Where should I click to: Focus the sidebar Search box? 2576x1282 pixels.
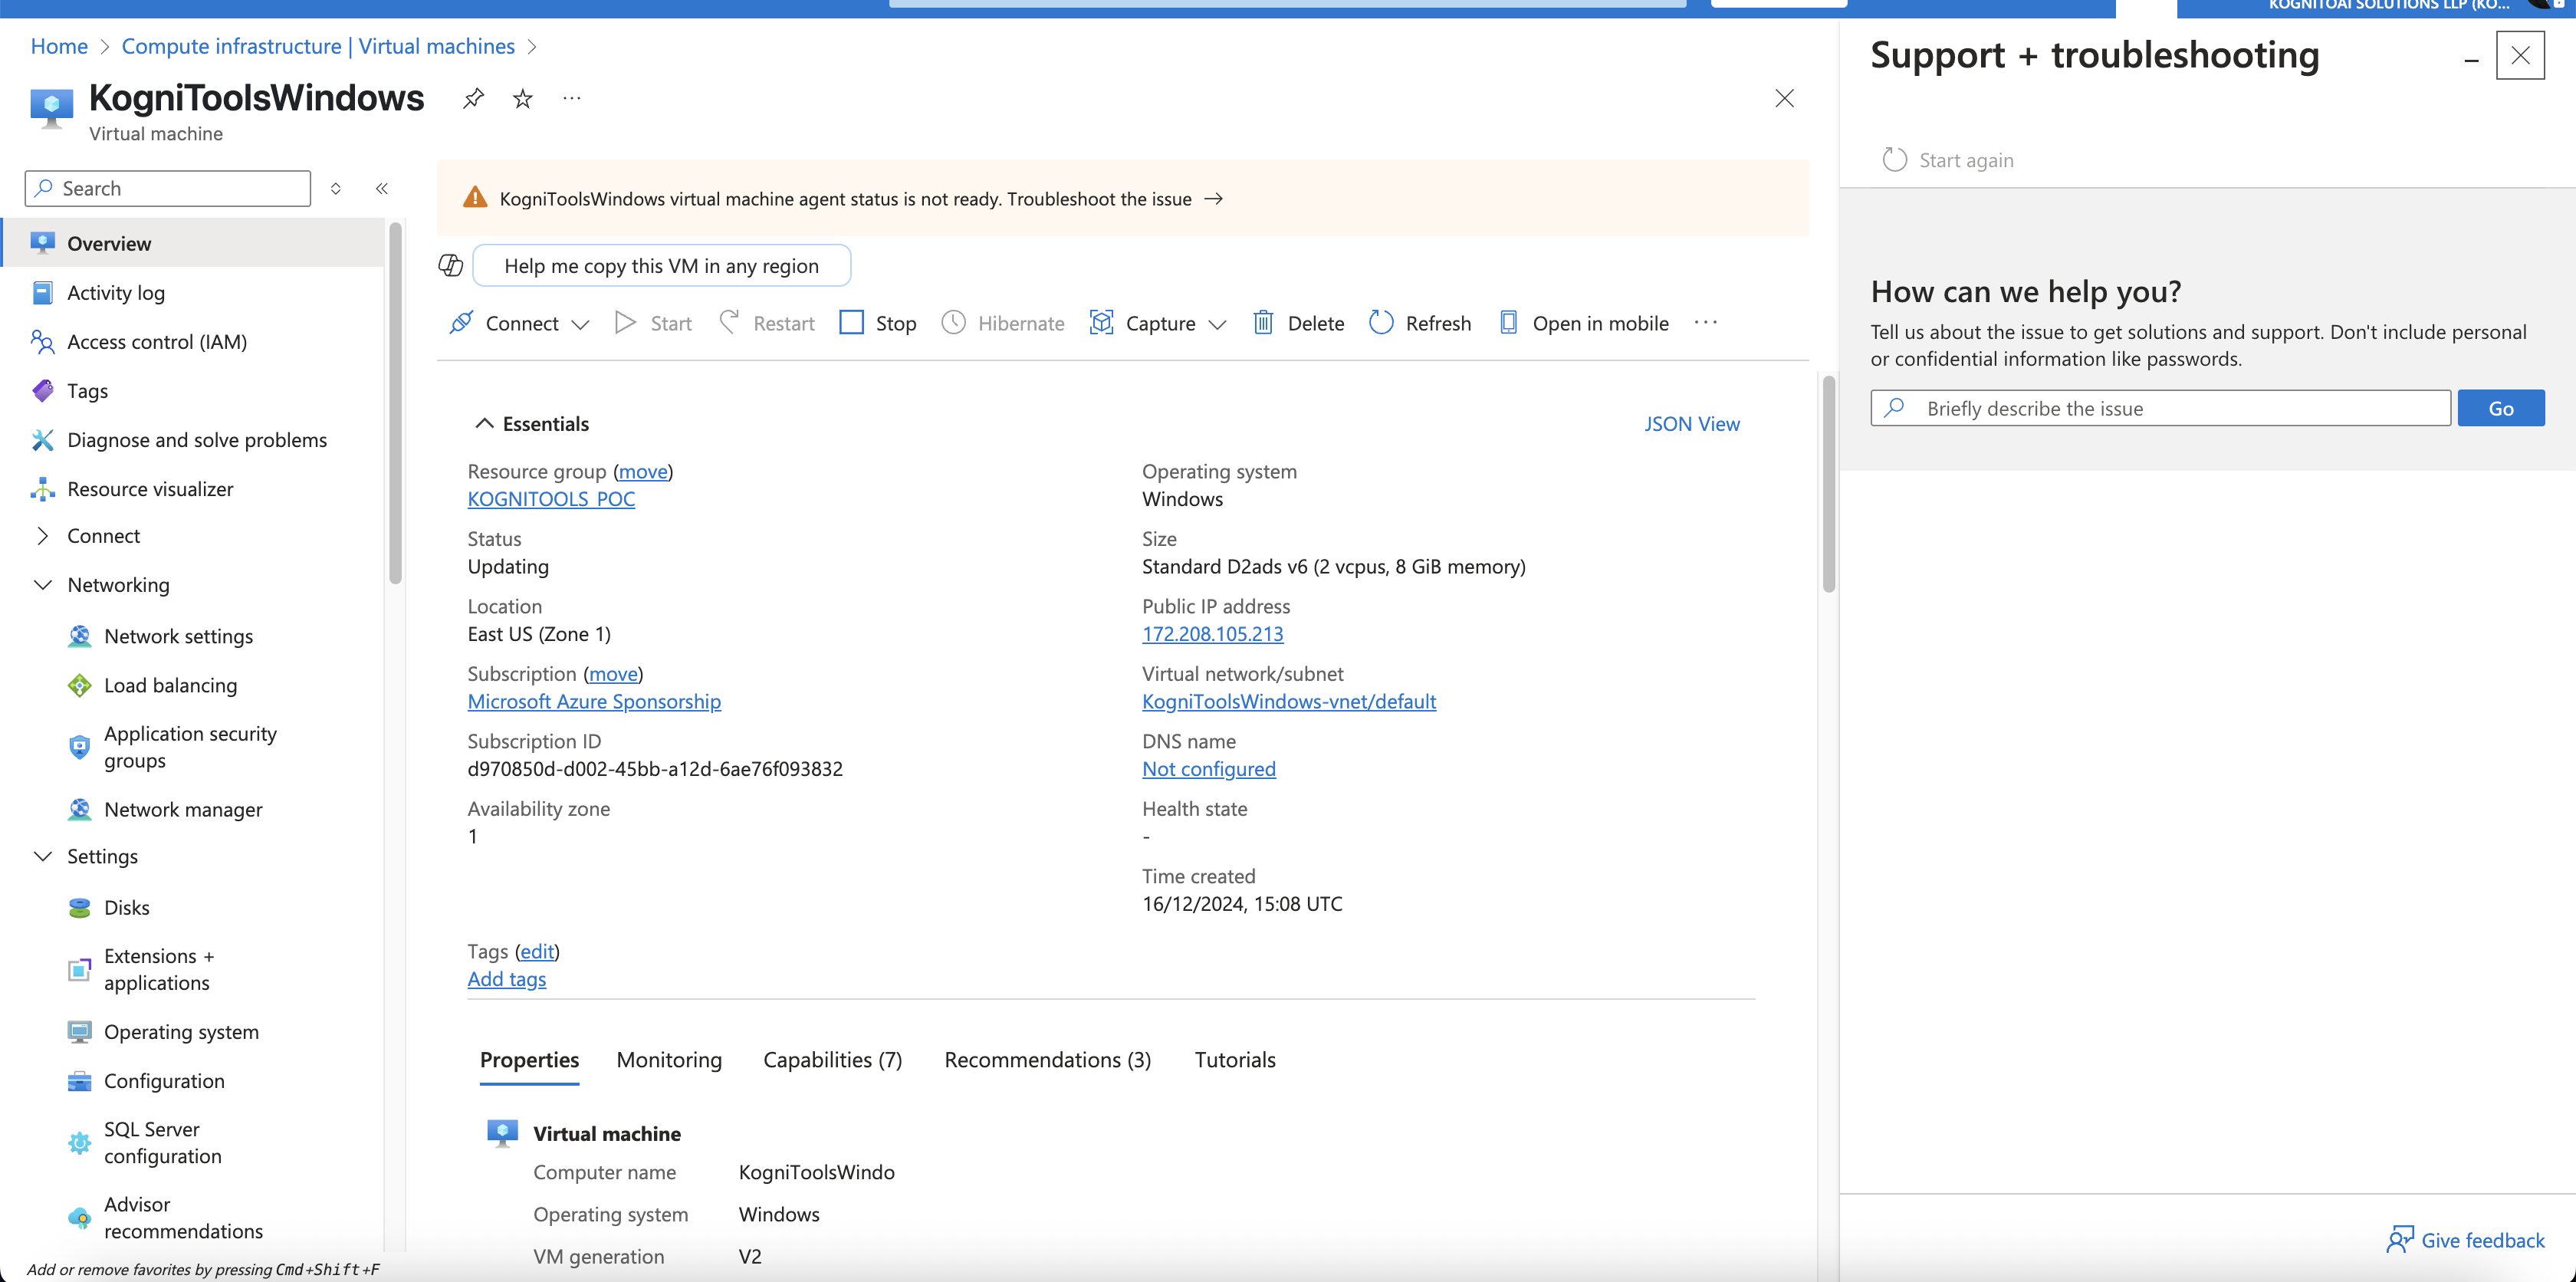168,188
